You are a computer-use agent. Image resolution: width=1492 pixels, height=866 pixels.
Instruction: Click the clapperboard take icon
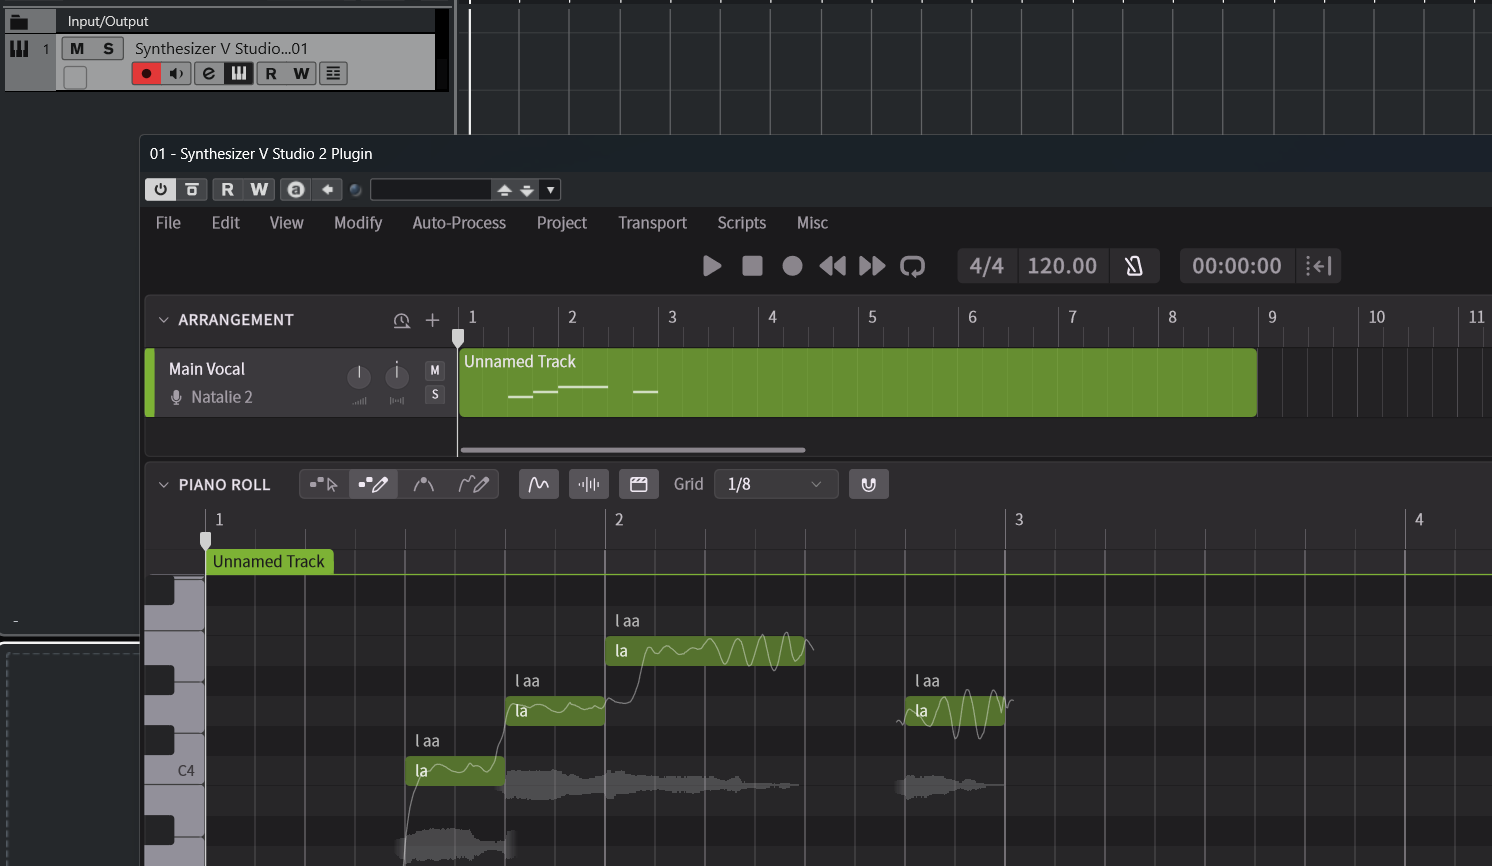click(639, 485)
